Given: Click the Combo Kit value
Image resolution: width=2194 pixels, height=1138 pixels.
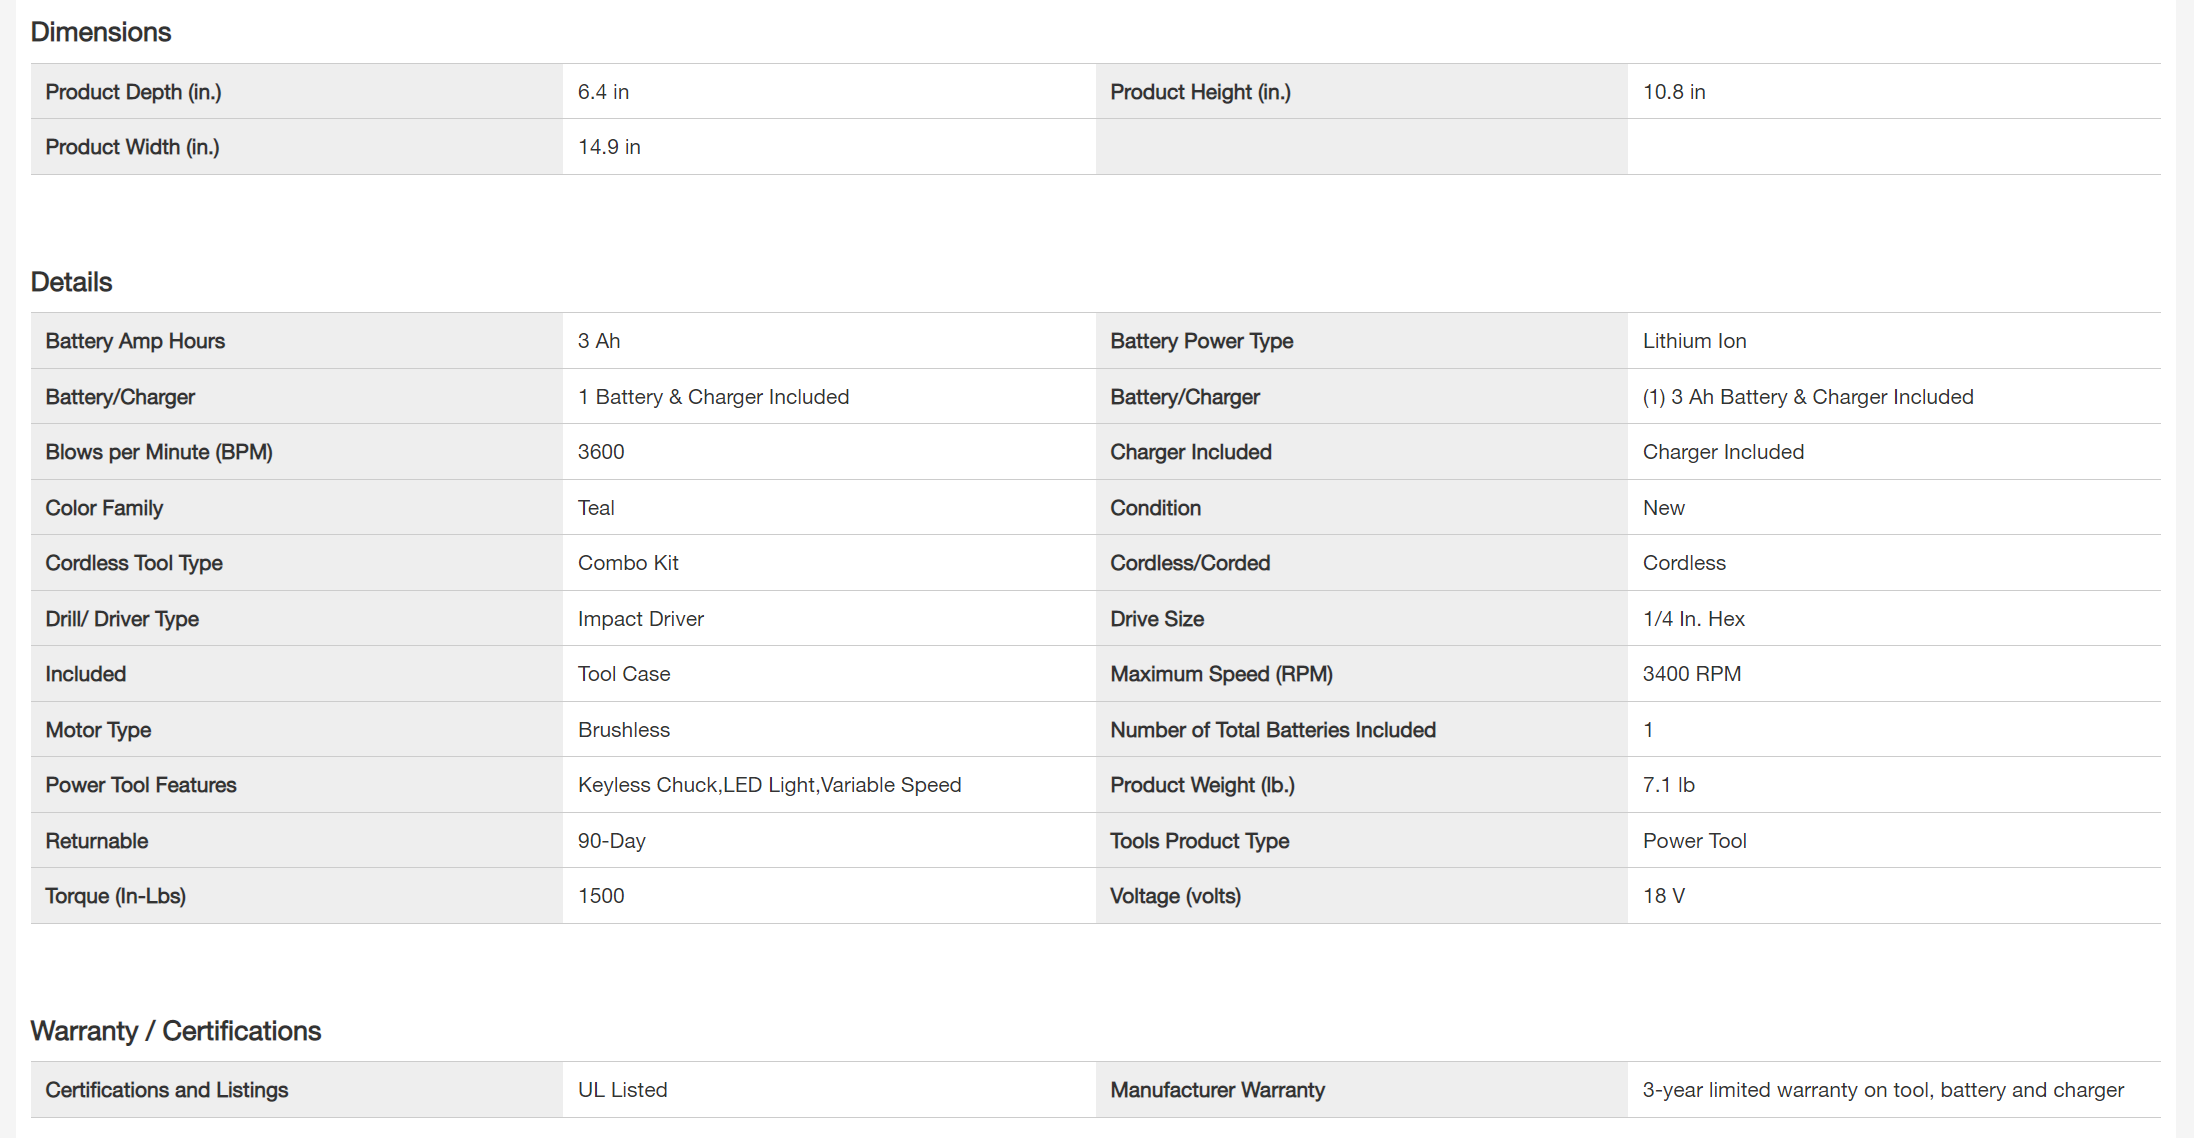Looking at the screenshot, I should 628,563.
